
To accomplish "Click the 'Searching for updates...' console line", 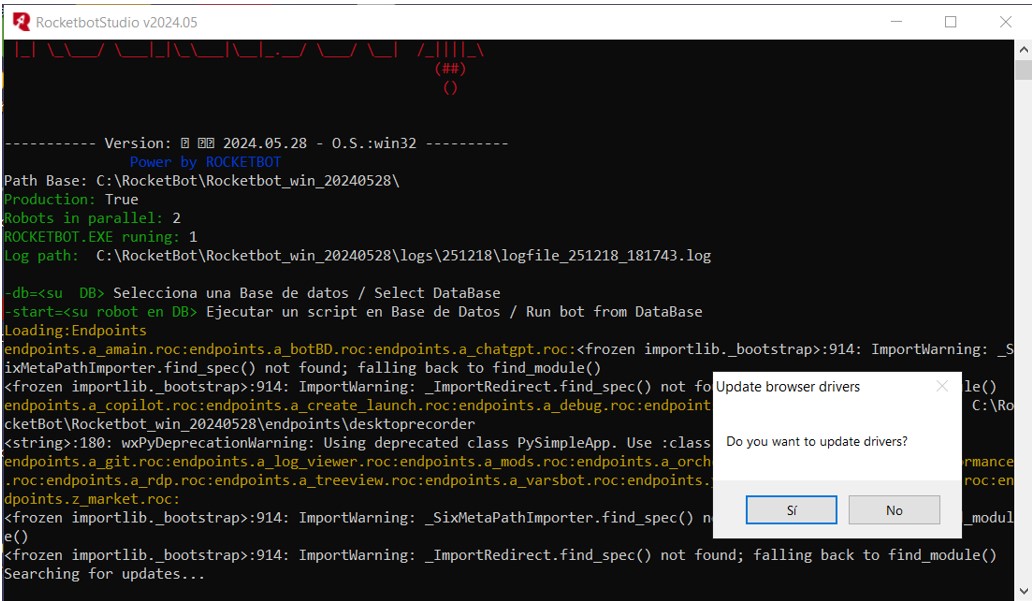I will 104,574.
